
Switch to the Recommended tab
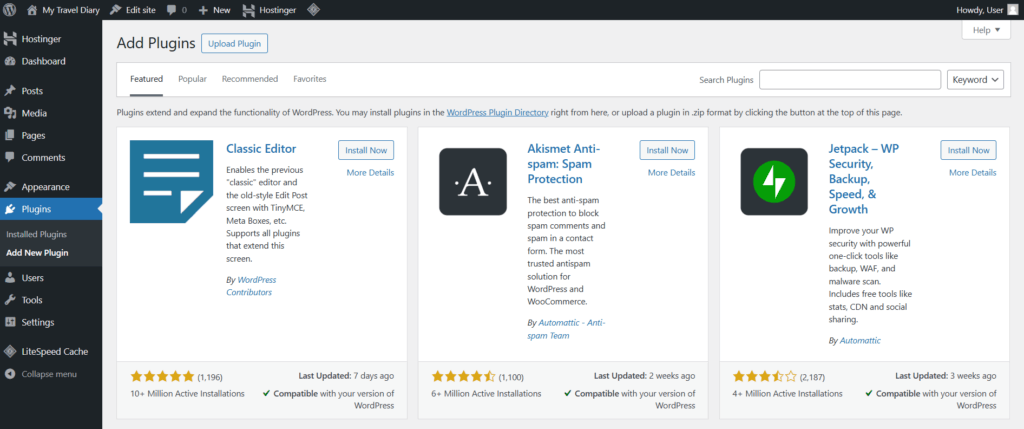coord(250,79)
